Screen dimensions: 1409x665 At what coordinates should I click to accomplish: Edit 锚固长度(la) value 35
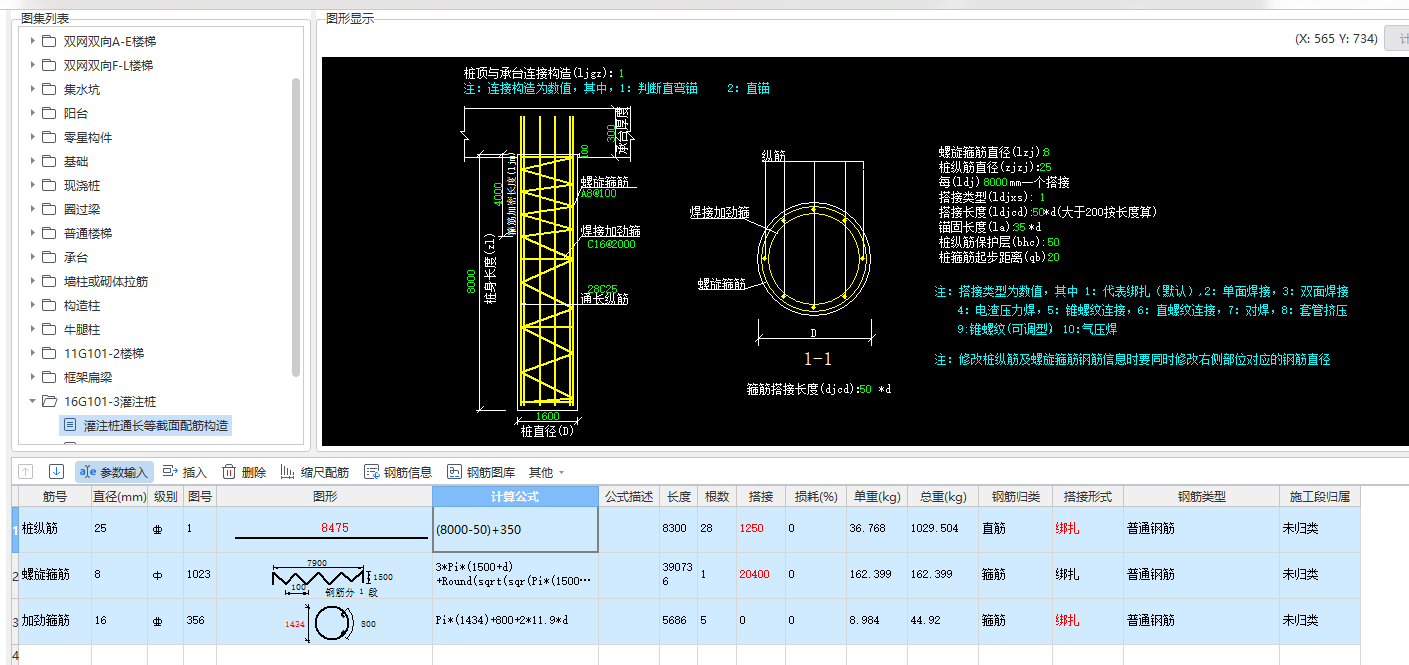(x=1019, y=227)
